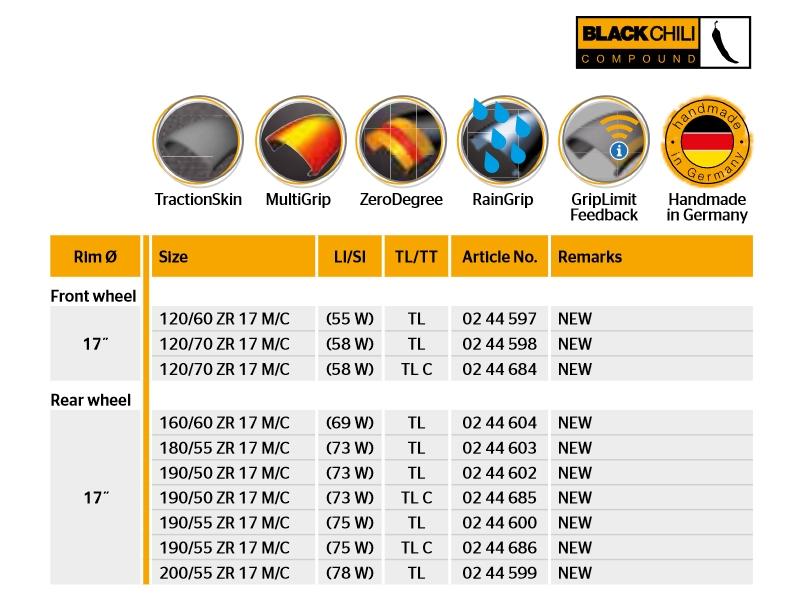
Task: Click the Rear wheel section label
Action: [91, 400]
